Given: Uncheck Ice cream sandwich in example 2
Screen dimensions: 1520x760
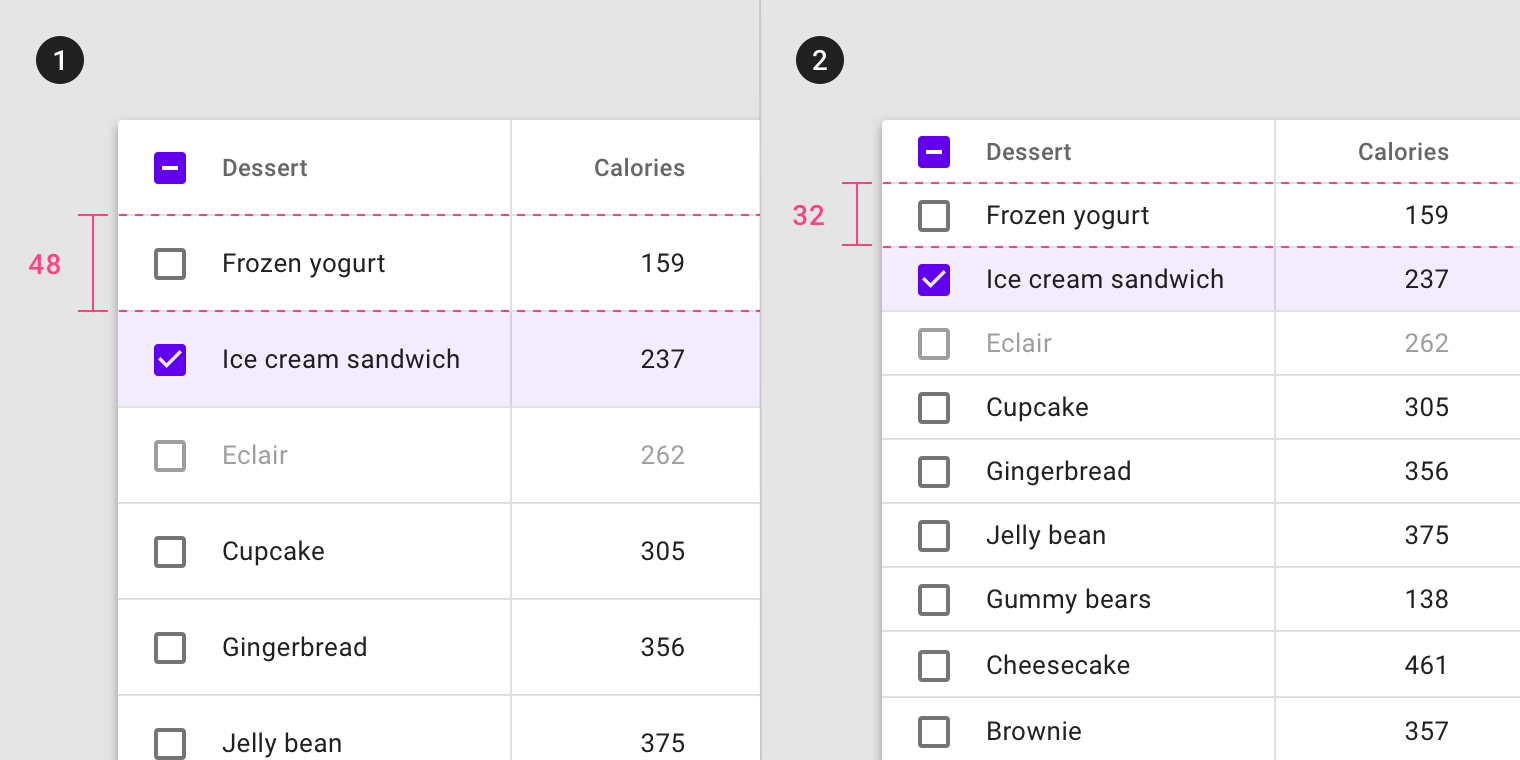Looking at the screenshot, I should [934, 280].
